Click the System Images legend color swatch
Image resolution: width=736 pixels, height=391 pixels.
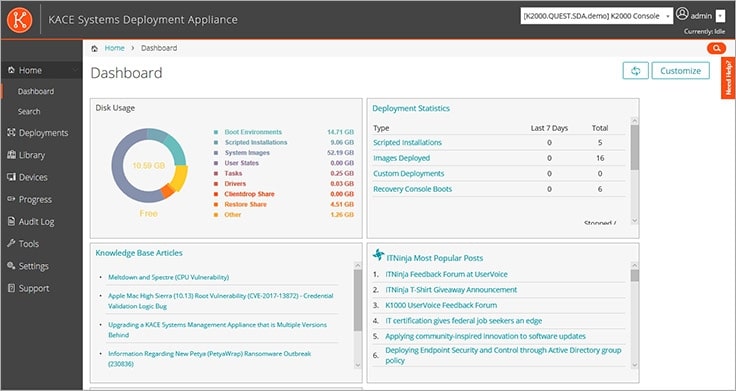[216, 153]
